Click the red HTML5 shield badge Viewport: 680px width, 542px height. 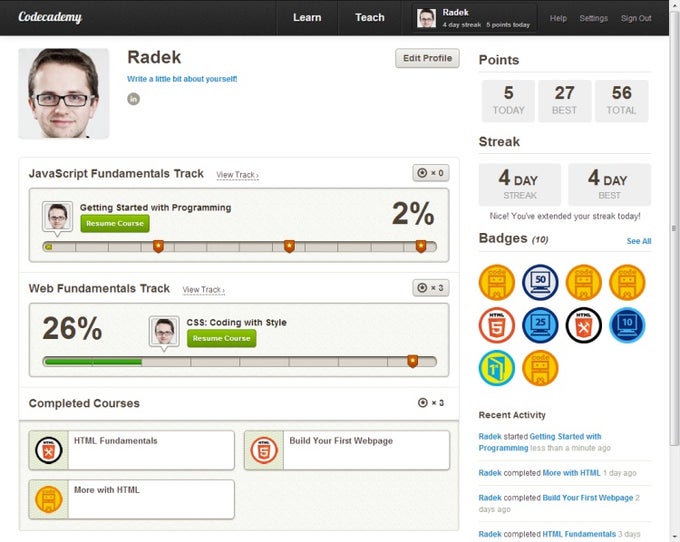(x=497, y=325)
